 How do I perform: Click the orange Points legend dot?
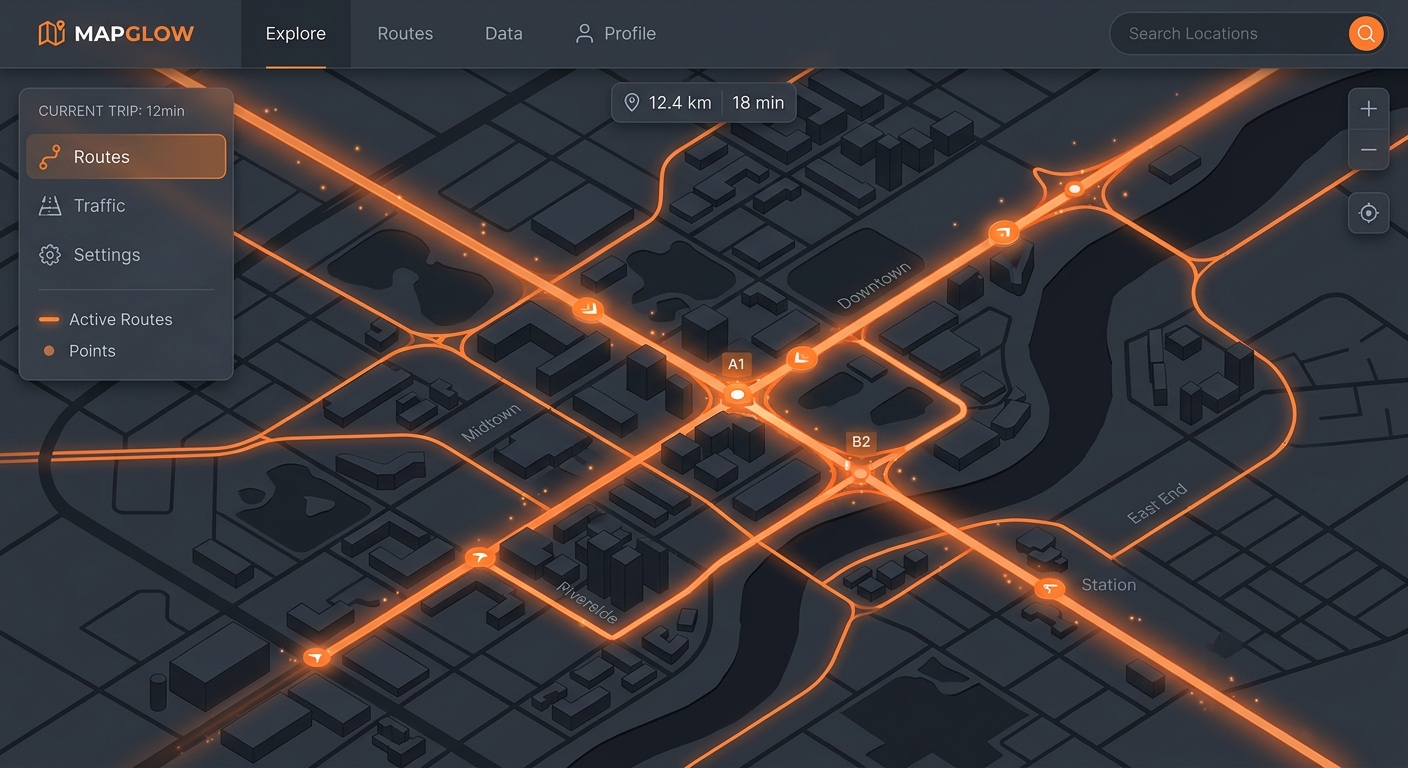[x=49, y=351]
